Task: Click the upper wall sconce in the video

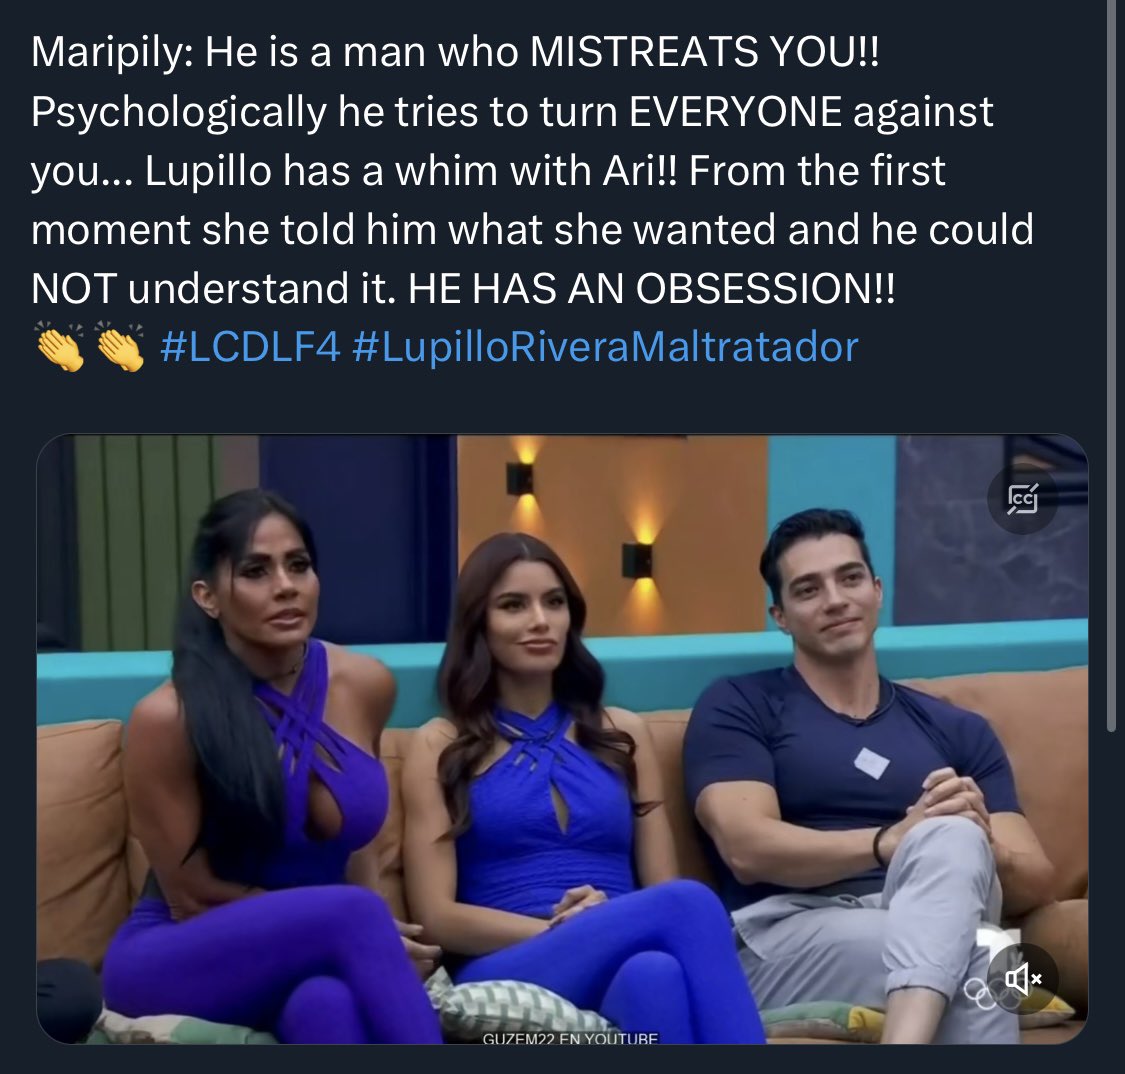Action: [x=519, y=478]
